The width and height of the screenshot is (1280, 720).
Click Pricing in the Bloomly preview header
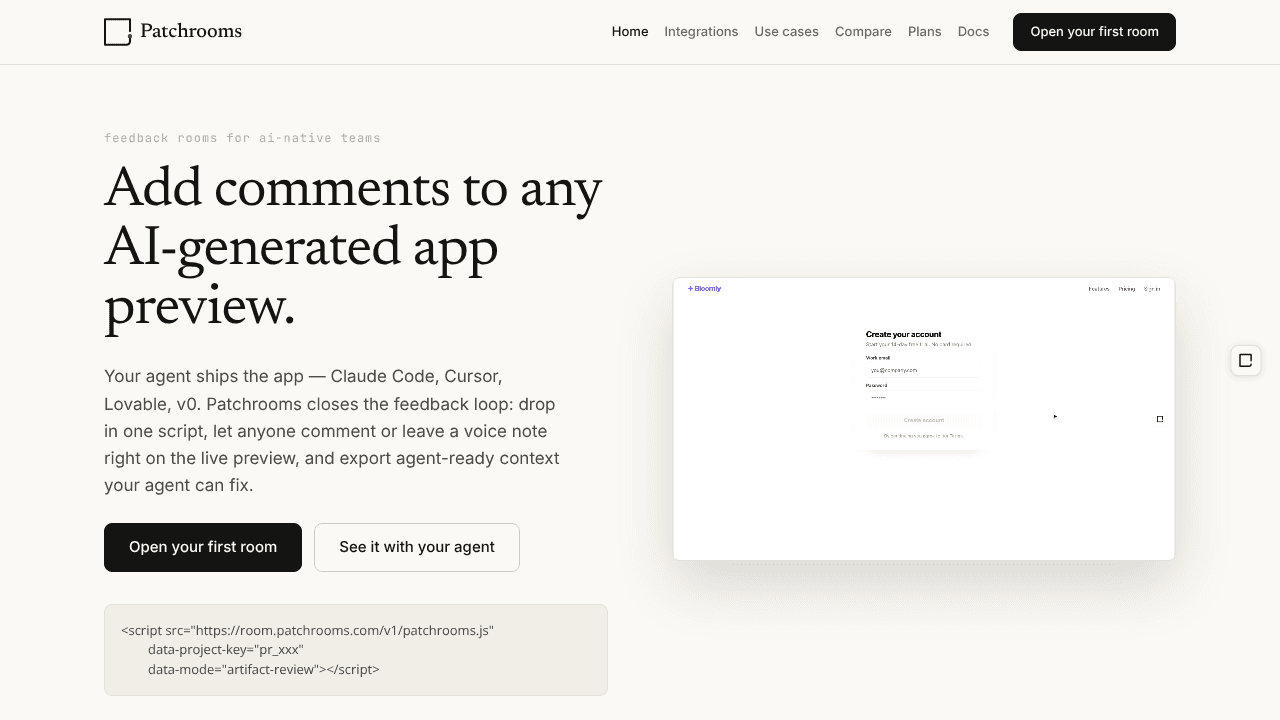[x=1126, y=289]
